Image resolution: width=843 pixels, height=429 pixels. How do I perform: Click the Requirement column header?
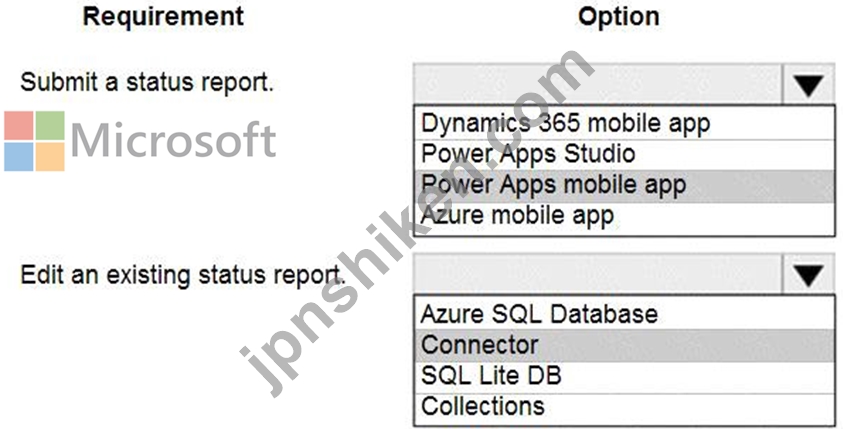pyautogui.click(x=163, y=16)
